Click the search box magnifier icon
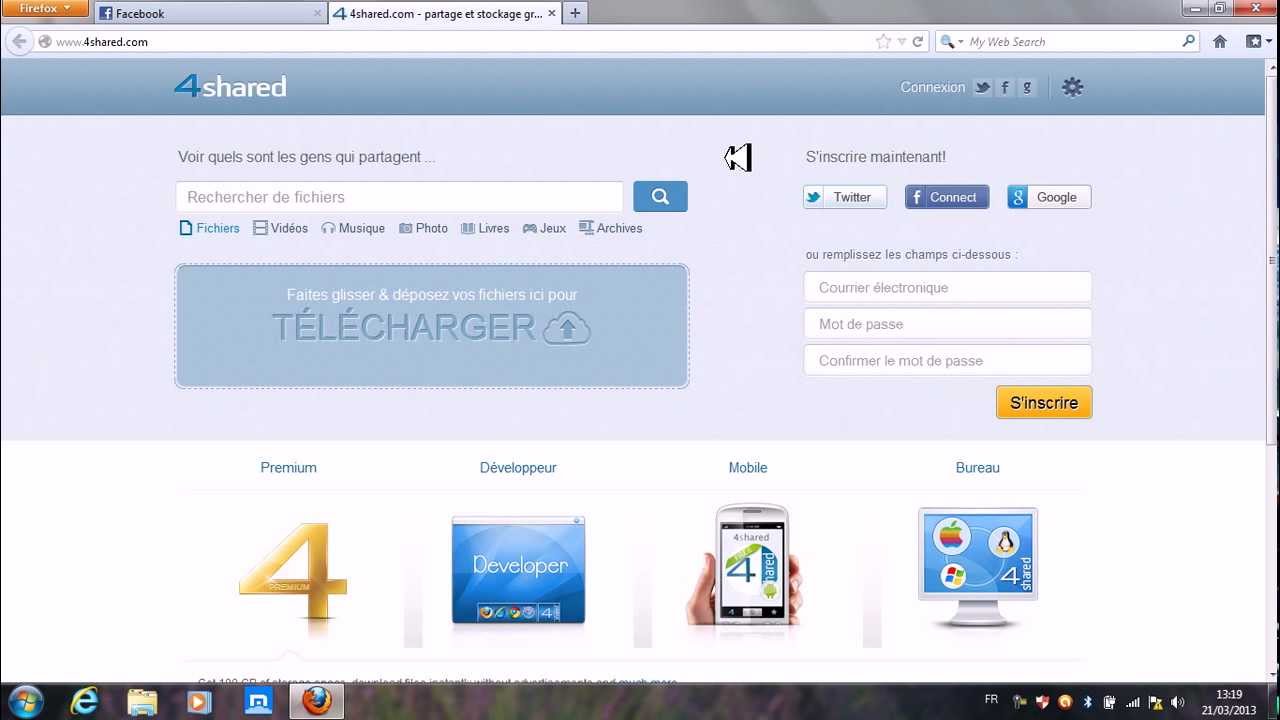Viewport: 1280px width, 720px height. point(1189,42)
